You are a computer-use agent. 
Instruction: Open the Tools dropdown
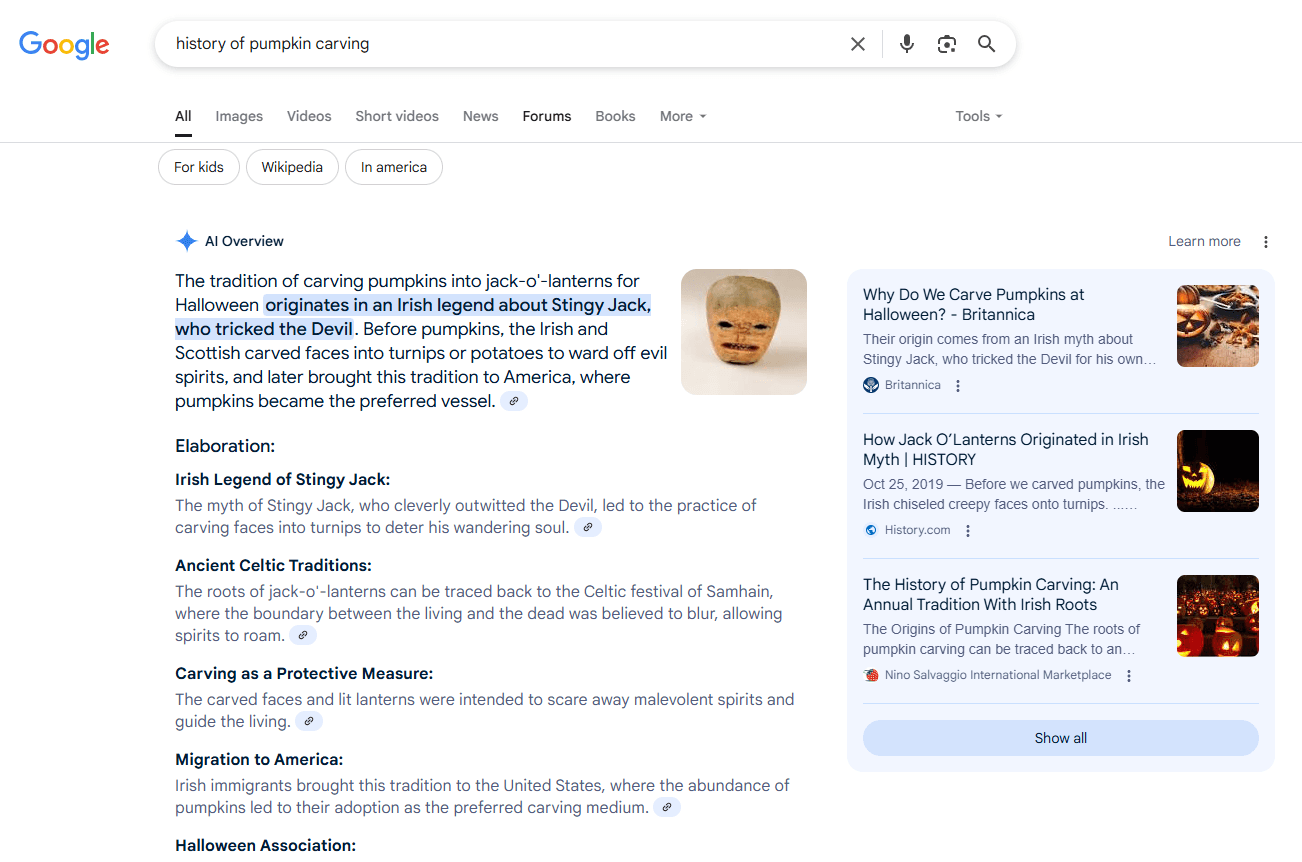click(978, 116)
